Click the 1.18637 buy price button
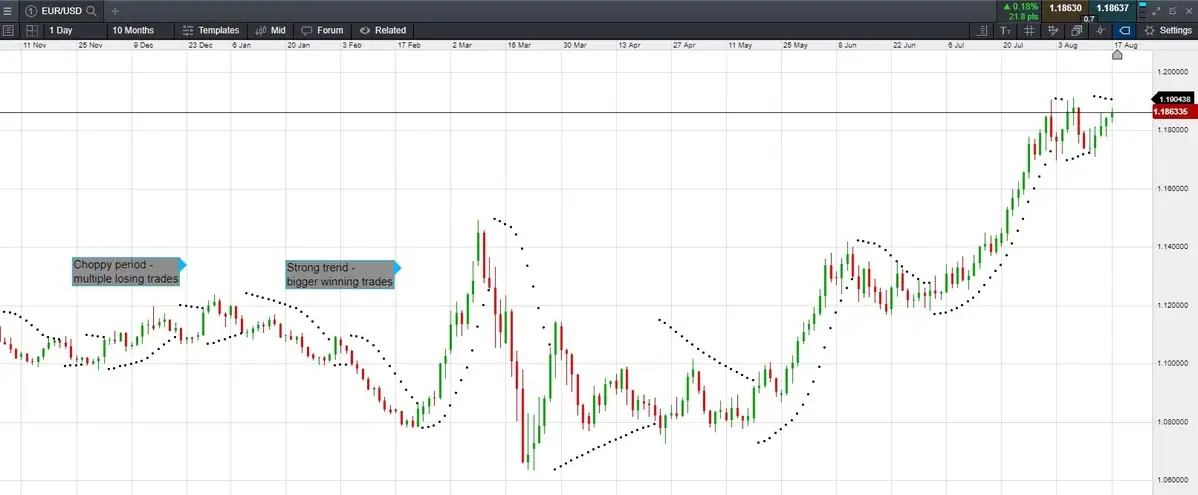The width and height of the screenshot is (1198, 495). (1112, 9)
